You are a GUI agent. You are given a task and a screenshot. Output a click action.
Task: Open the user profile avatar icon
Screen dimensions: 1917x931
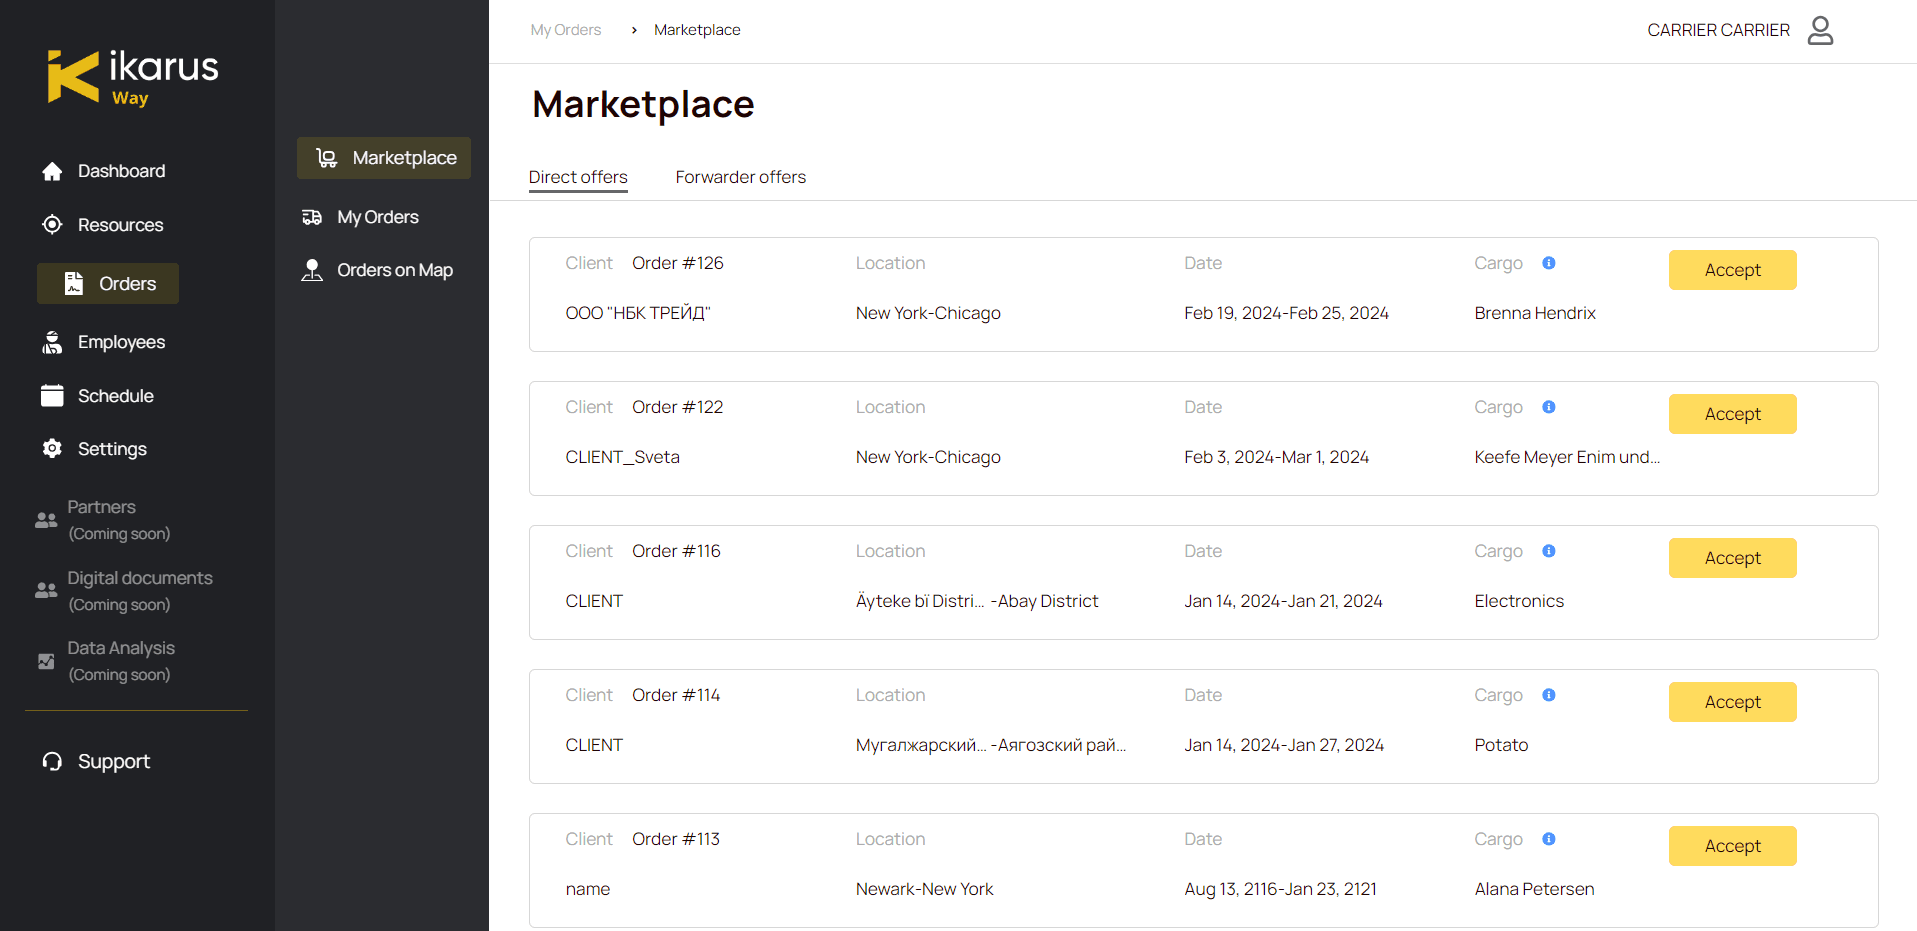tap(1821, 30)
